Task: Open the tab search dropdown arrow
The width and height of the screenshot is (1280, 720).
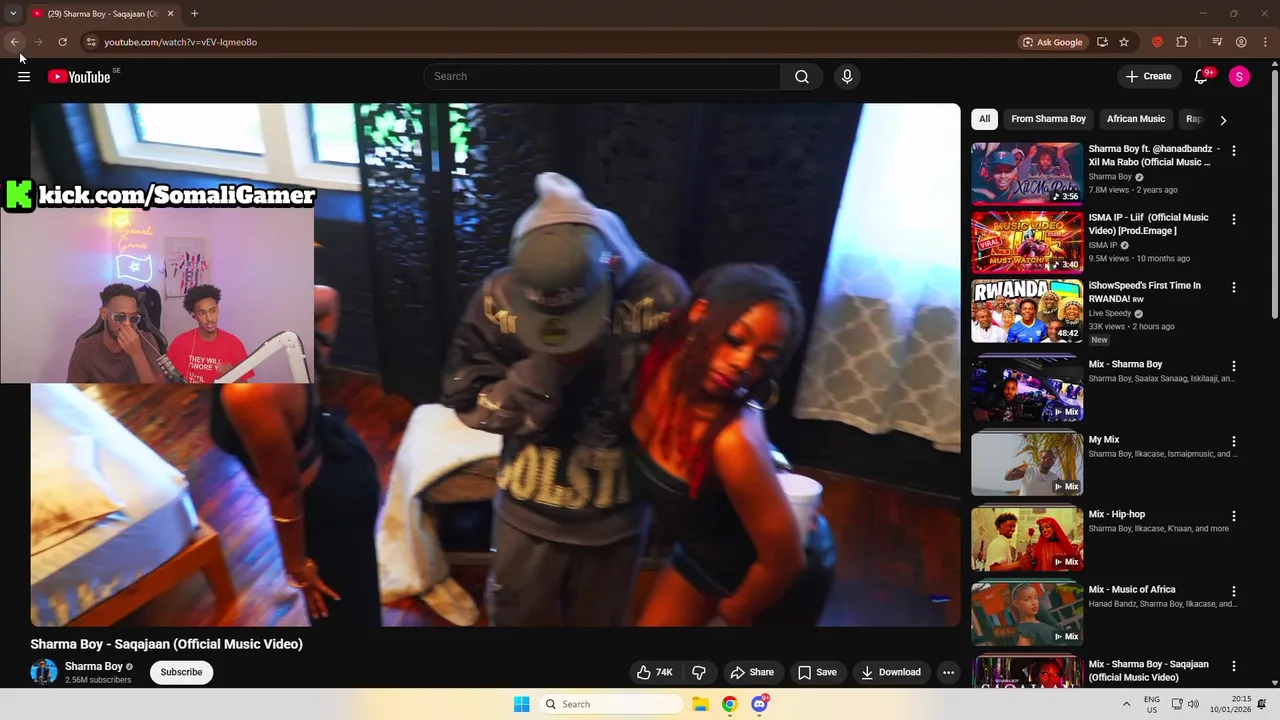Action: [13, 13]
